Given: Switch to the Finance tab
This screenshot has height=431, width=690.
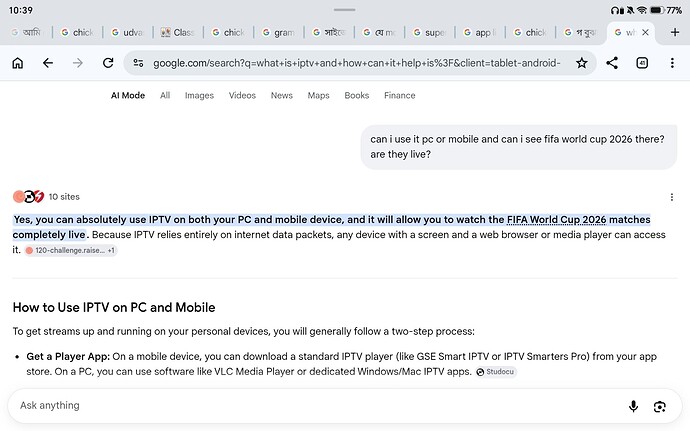Looking at the screenshot, I should click(400, 95).
